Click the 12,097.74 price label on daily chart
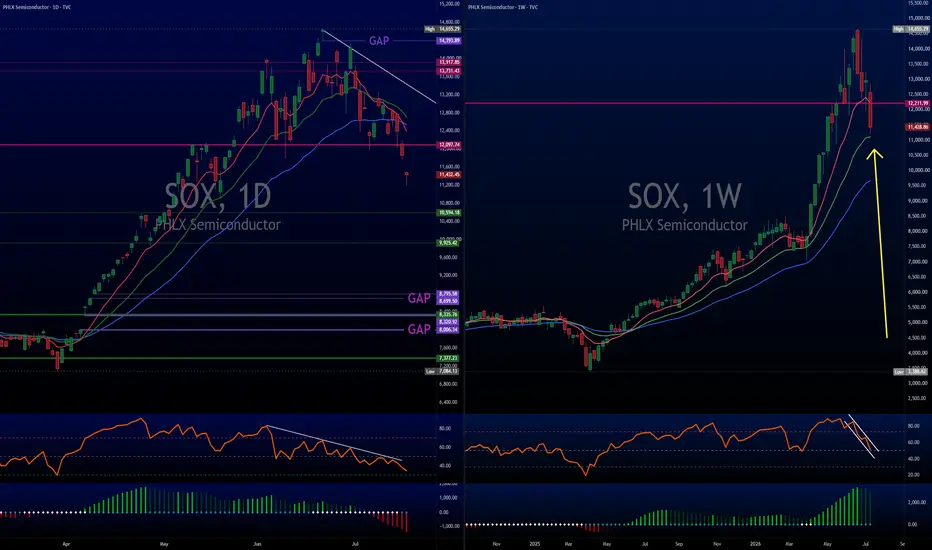This screenshot has width=932, height=550. pos(449,144)
